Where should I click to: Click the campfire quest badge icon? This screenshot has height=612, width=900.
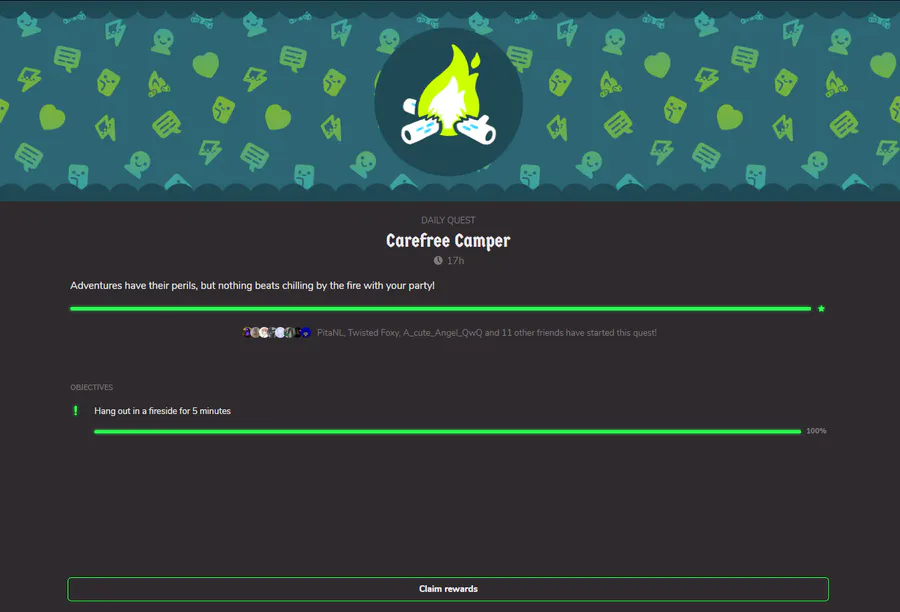[448, 102]
